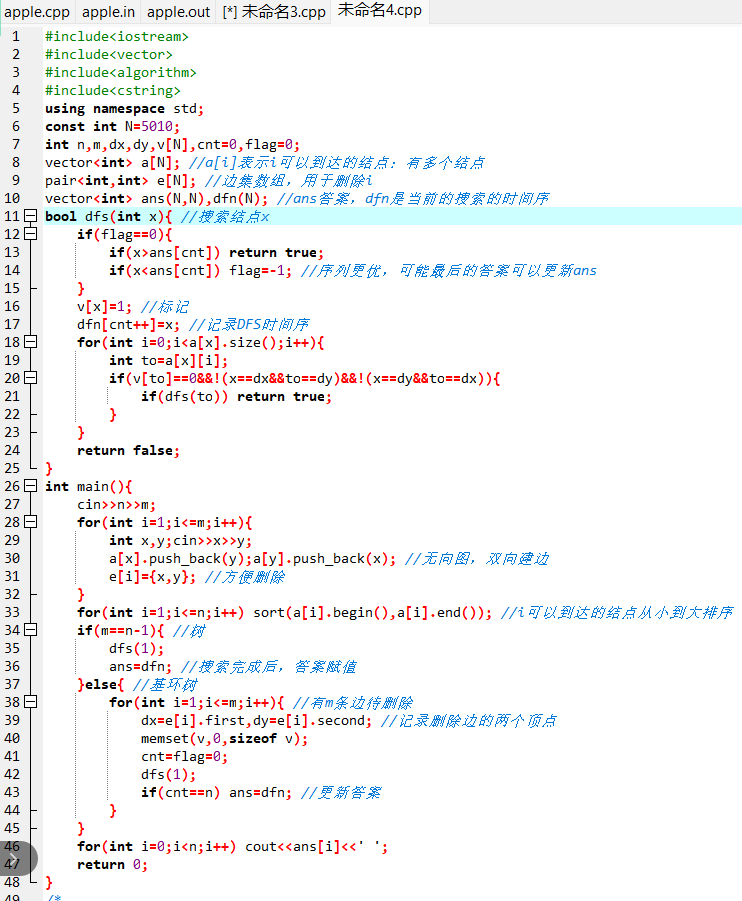Collapse the main function fold marker

30,487
